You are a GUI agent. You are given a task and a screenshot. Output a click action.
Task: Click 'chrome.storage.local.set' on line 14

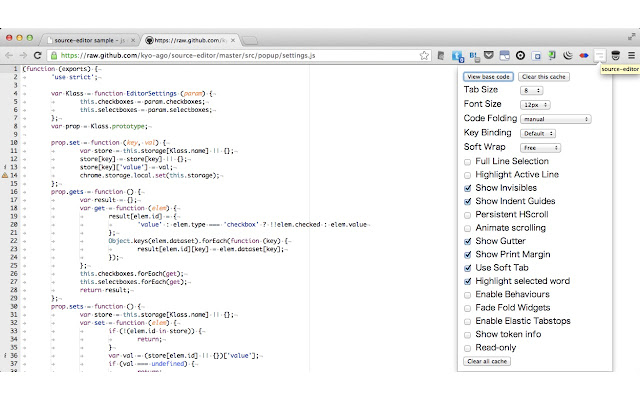click(x=122, y=176)
